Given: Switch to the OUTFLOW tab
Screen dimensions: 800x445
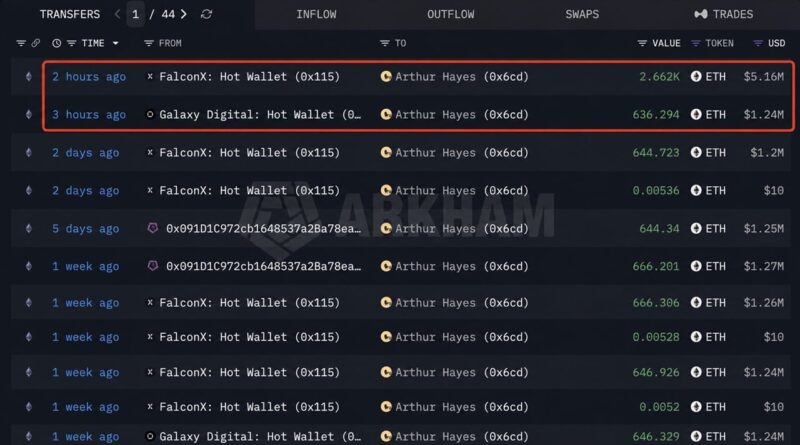Looking at the screenshot, I should 451,14.
